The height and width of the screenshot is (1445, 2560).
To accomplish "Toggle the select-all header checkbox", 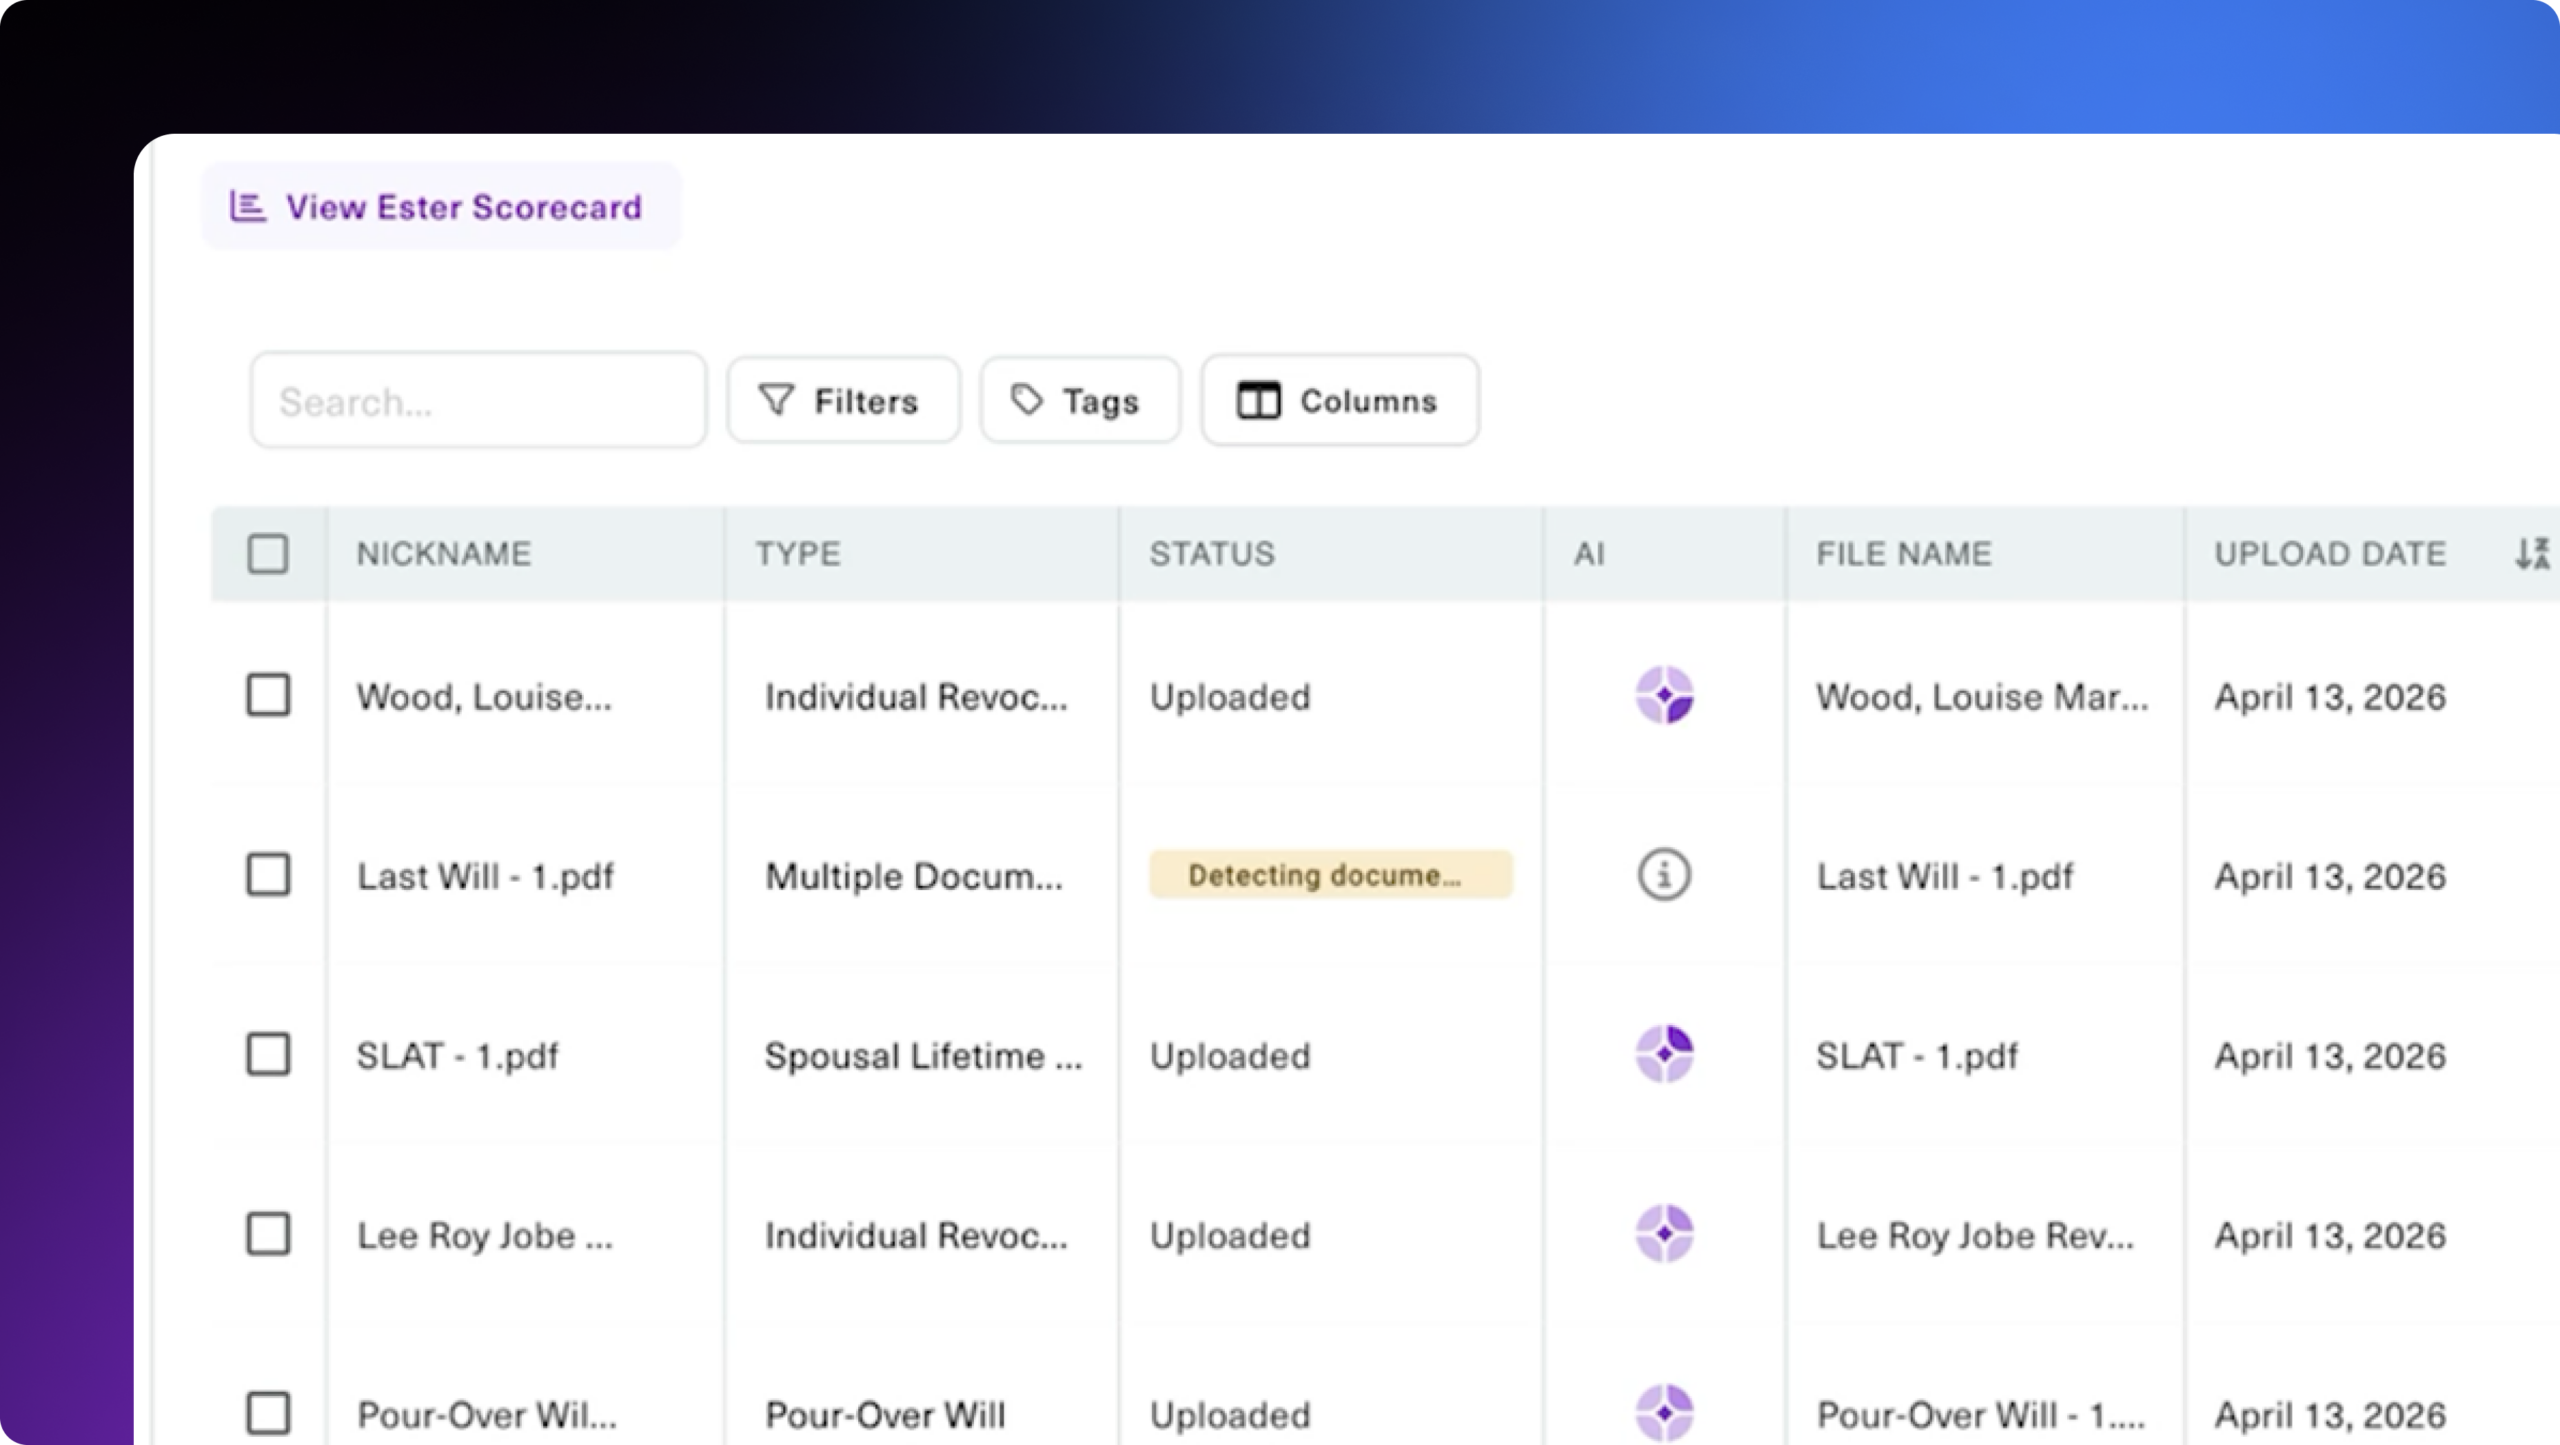I will pyautogui.click(x=268, y=553).
